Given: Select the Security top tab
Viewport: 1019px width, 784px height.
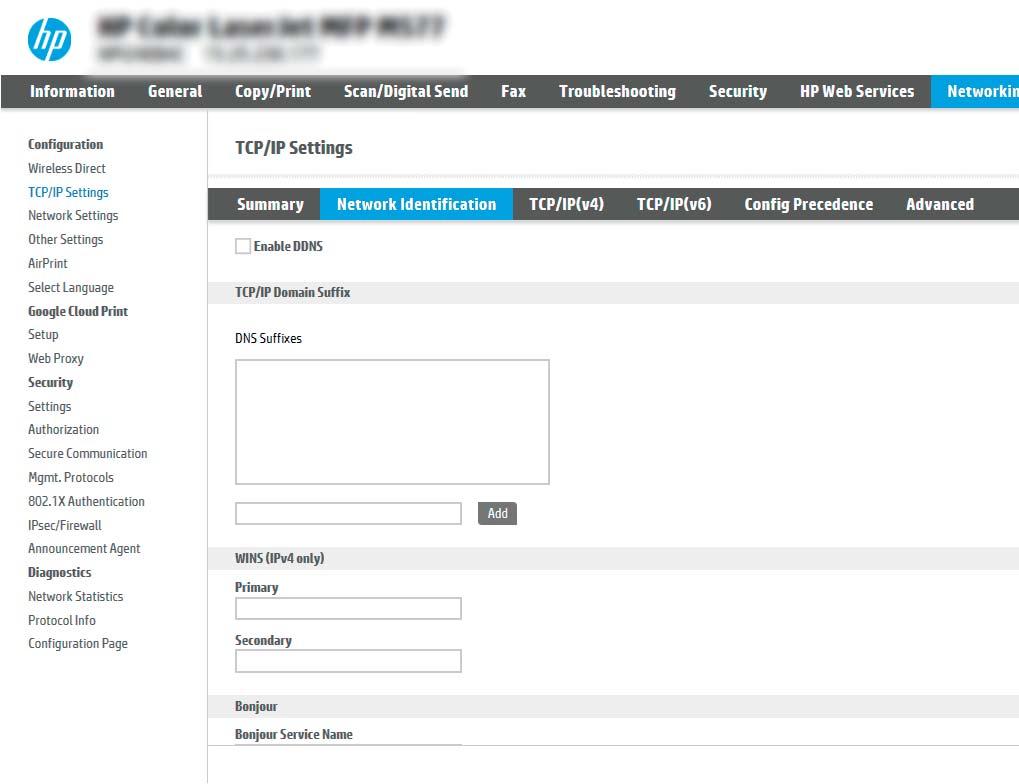Looking at the screenshot, I should tap(738, 92).
